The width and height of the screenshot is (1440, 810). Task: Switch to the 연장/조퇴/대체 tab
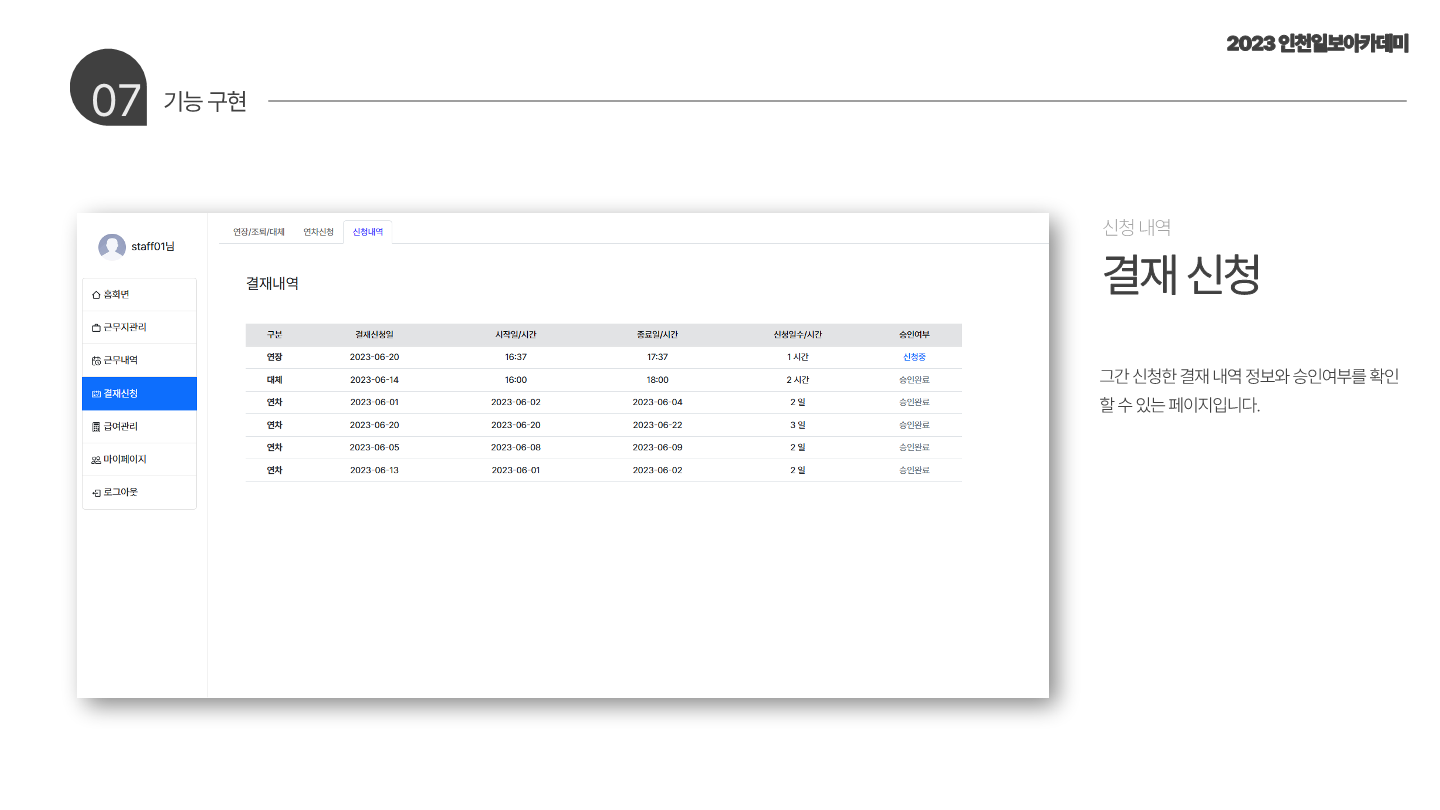point(259,232)
